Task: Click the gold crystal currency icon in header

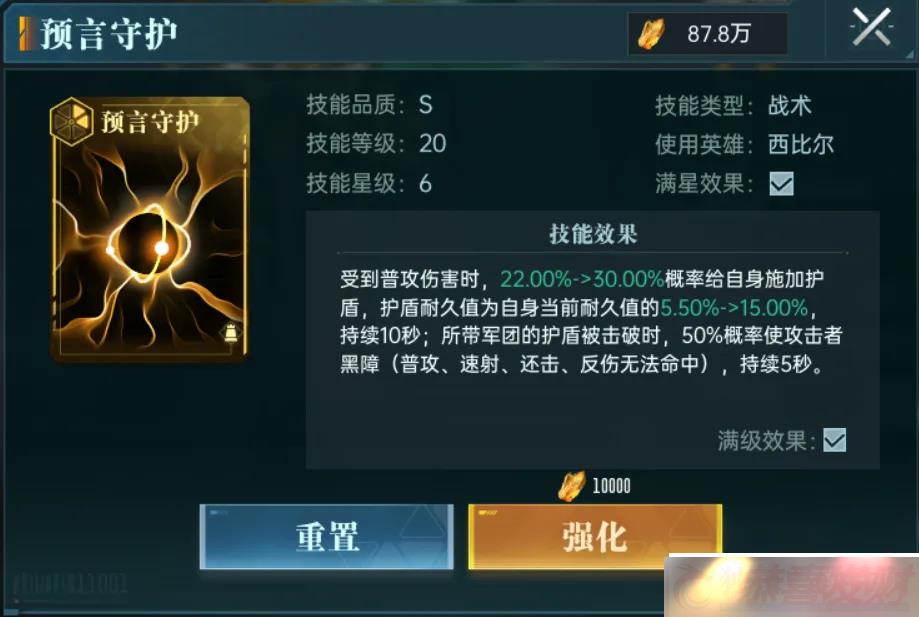Action: click(651, 34)
